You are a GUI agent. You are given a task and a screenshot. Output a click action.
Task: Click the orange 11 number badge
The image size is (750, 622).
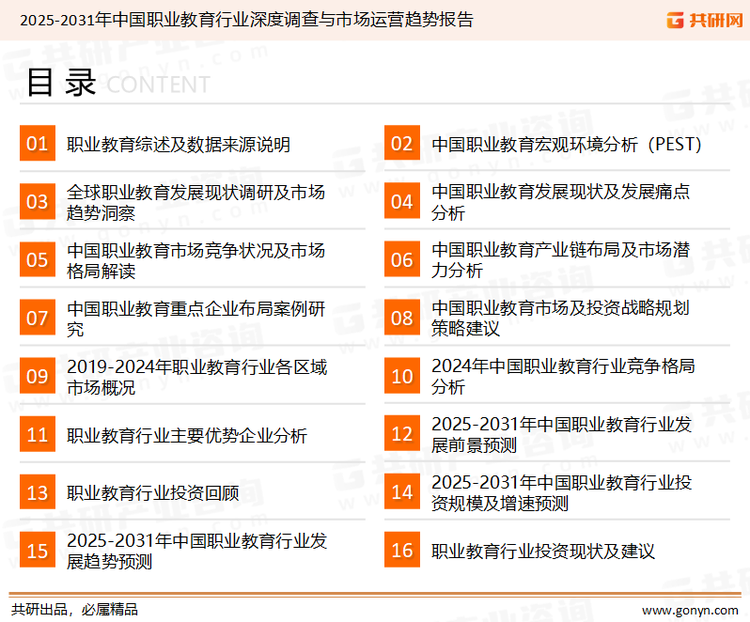(37, 434)
